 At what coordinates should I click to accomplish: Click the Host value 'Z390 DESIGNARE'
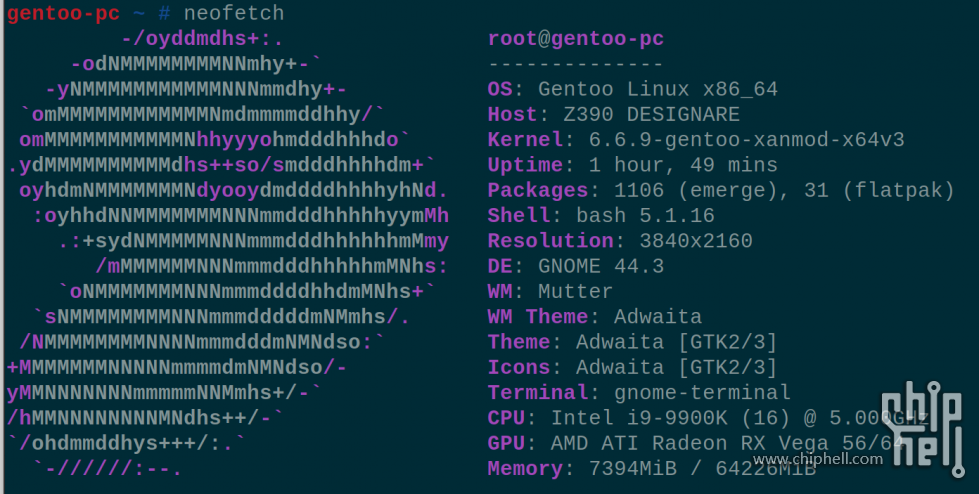pyautogui.click(x=651, y=114)
